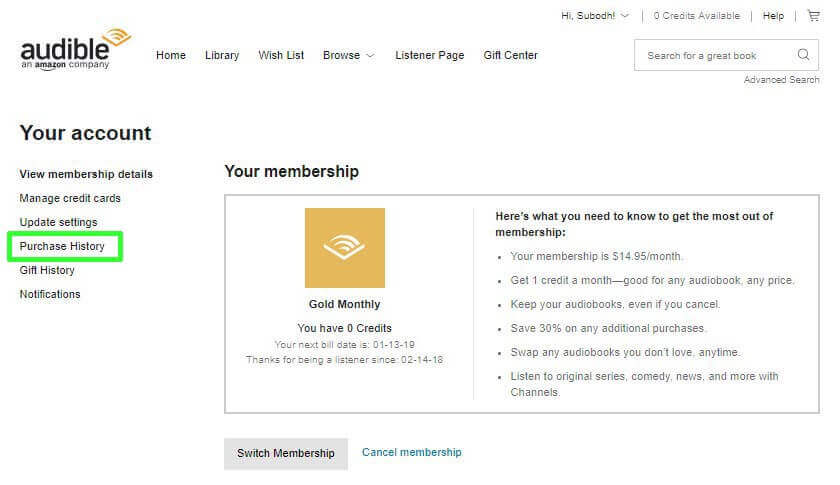Open Notifications settings link

point(50,294)
